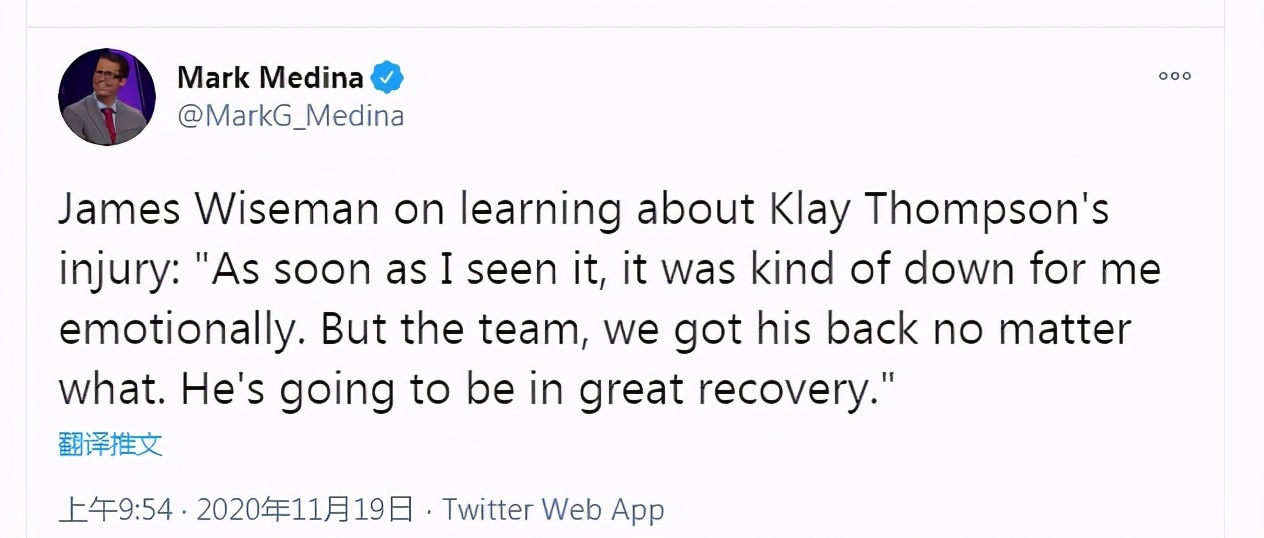The width and height of the screenshot is (1264, 538).
Task: Click the blue verified badge icon
Action: click(x=388, y=77)
